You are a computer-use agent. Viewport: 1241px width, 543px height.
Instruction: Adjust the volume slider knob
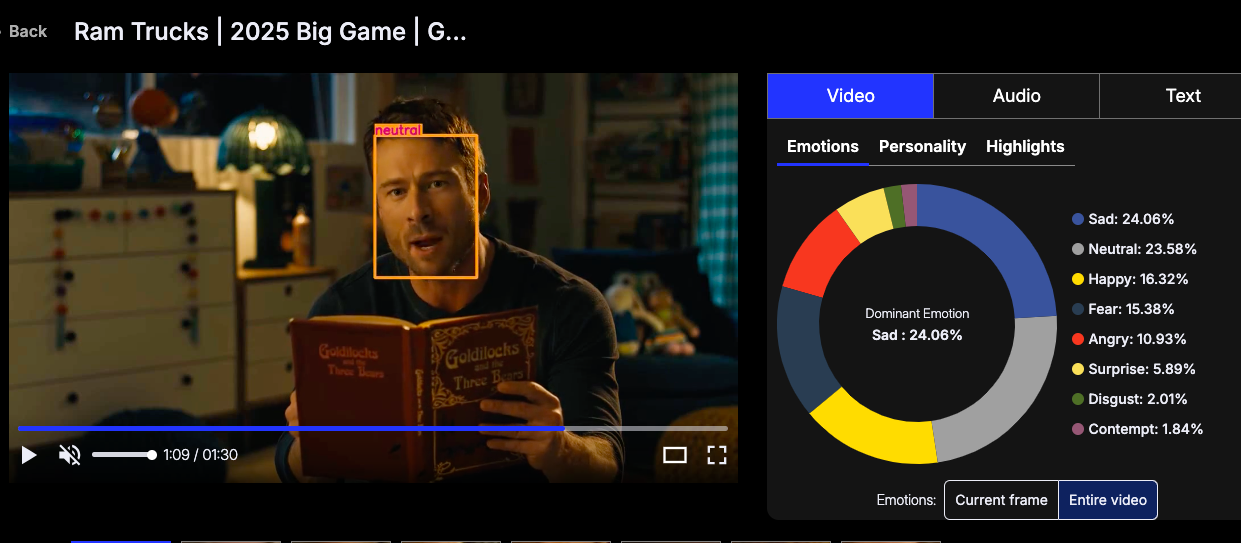click(x=152, y=455)
